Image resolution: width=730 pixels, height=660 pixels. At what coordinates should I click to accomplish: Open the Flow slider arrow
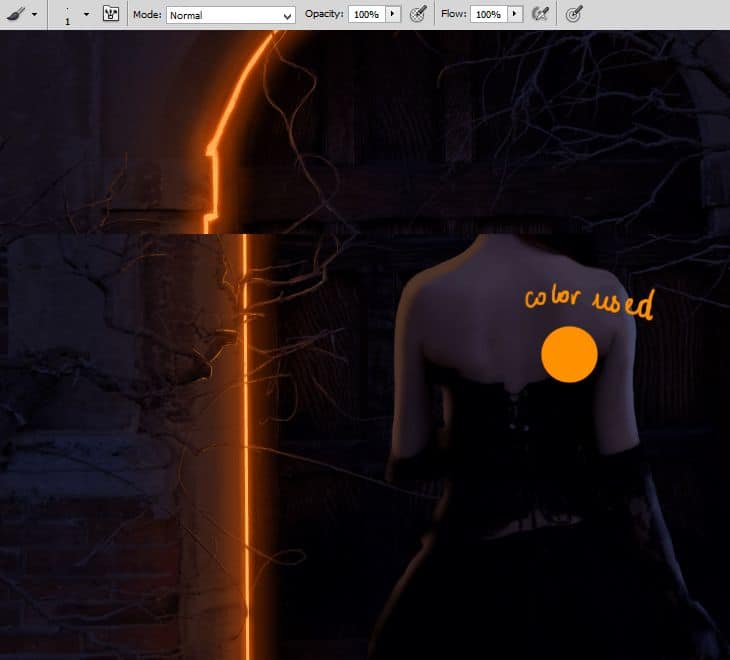tap(514, 14)
